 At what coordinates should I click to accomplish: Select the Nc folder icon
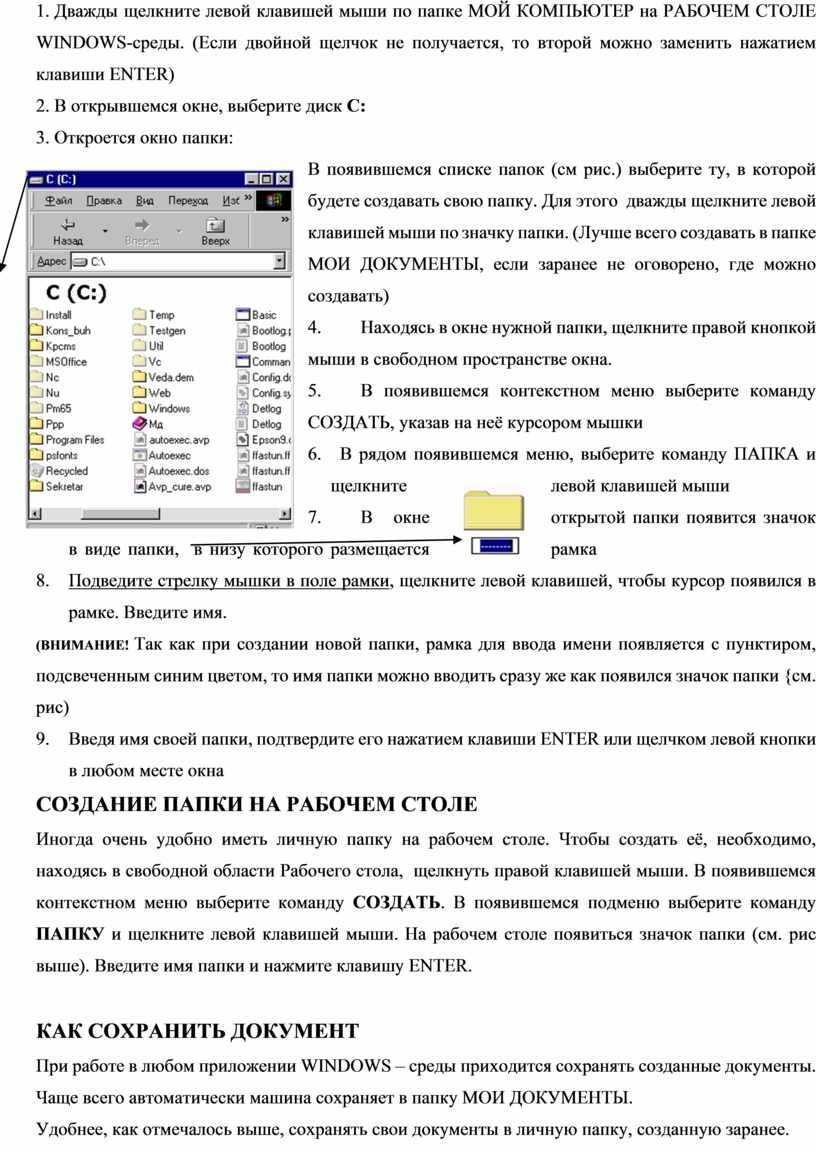tap(37, 377)
